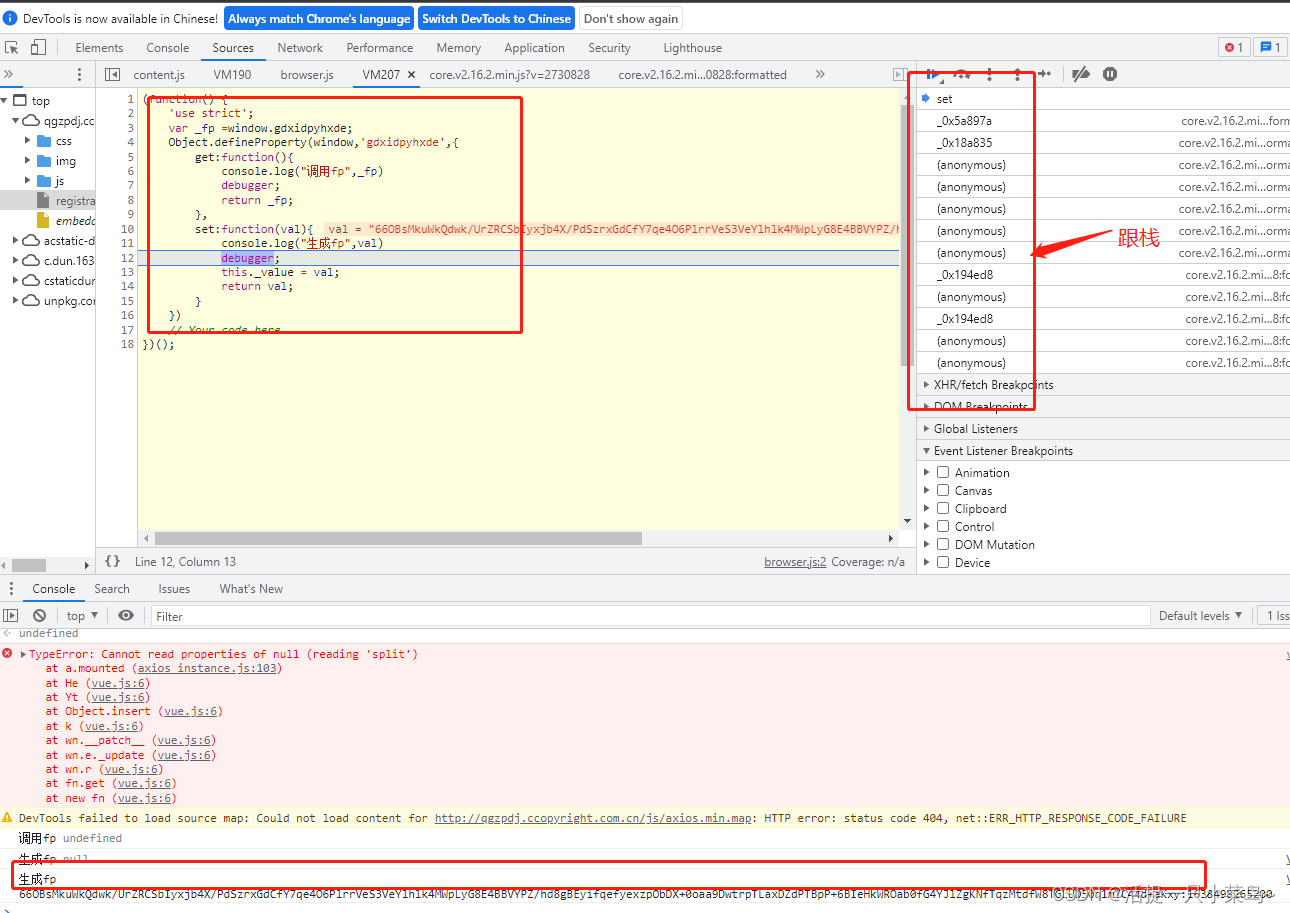Toggle the device toolbar icon

pyautogui.click(x=38, y=47)
